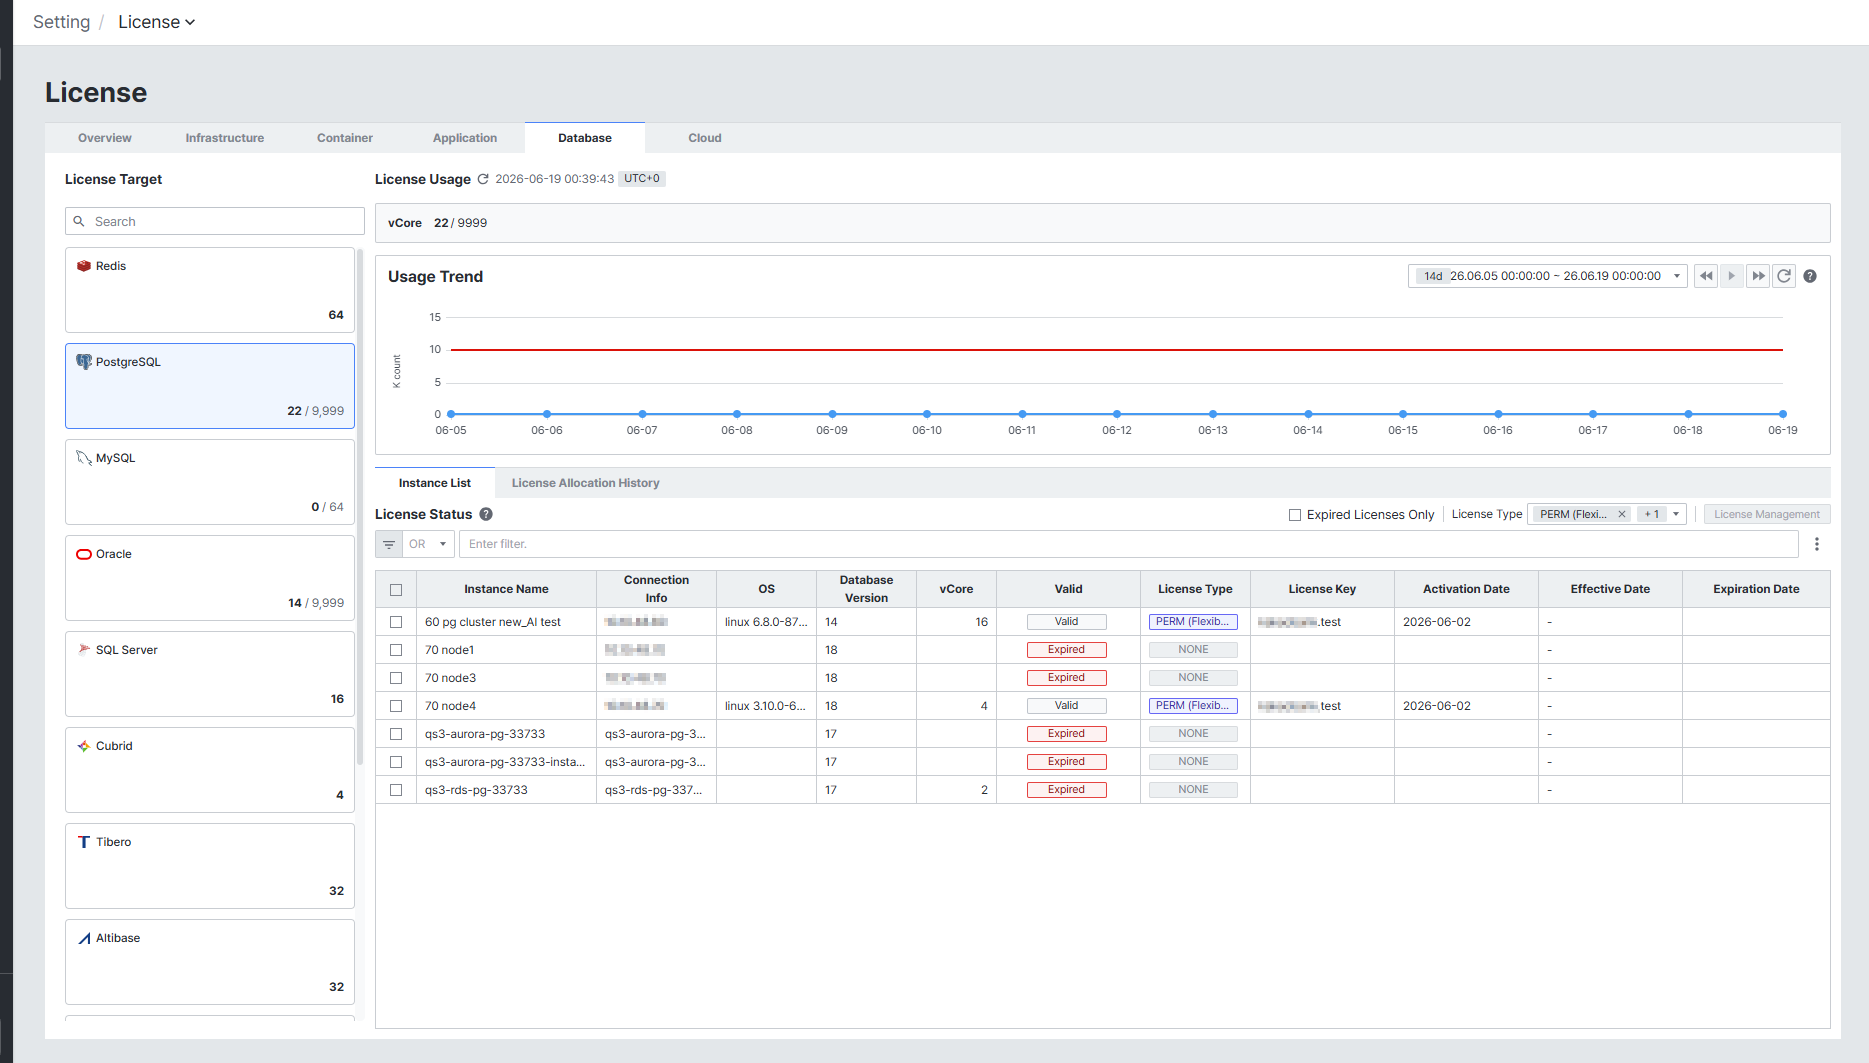The width and height of the screenshot is (1869, 1063).
Task: Expand the License breadcrumb dropdown
Action: click(157, 22)
